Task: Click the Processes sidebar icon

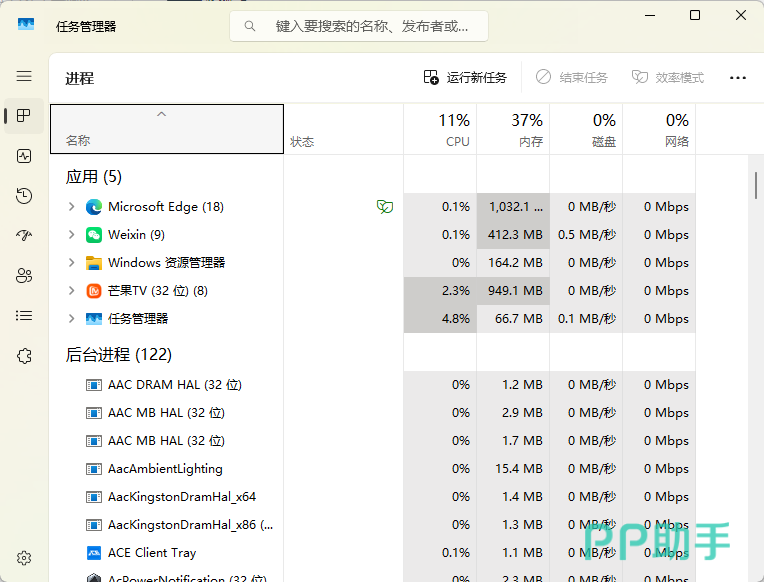Action: 24,116
